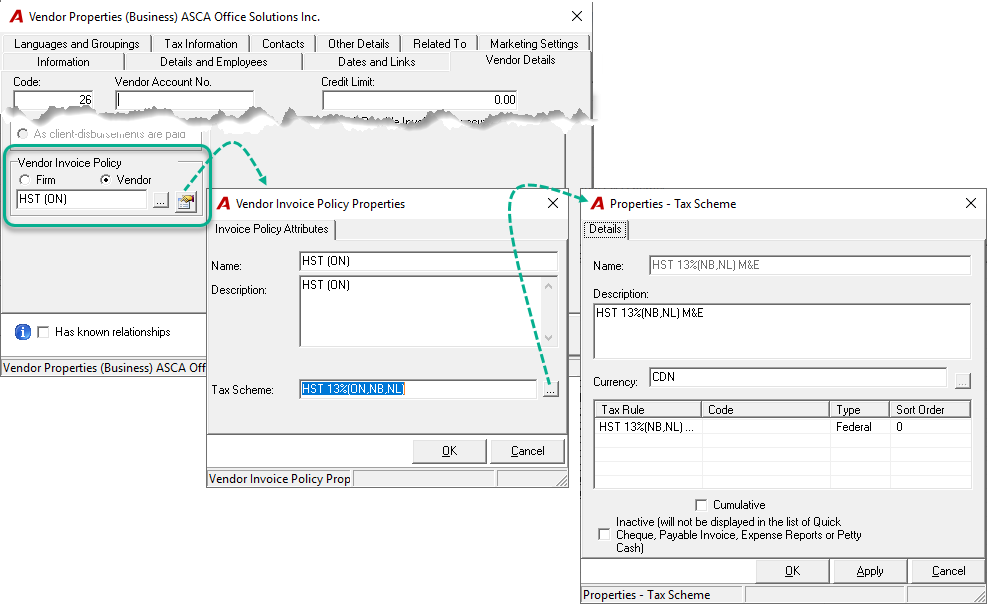
Task: Click the vendor Code field
Action: pos(54,99)
